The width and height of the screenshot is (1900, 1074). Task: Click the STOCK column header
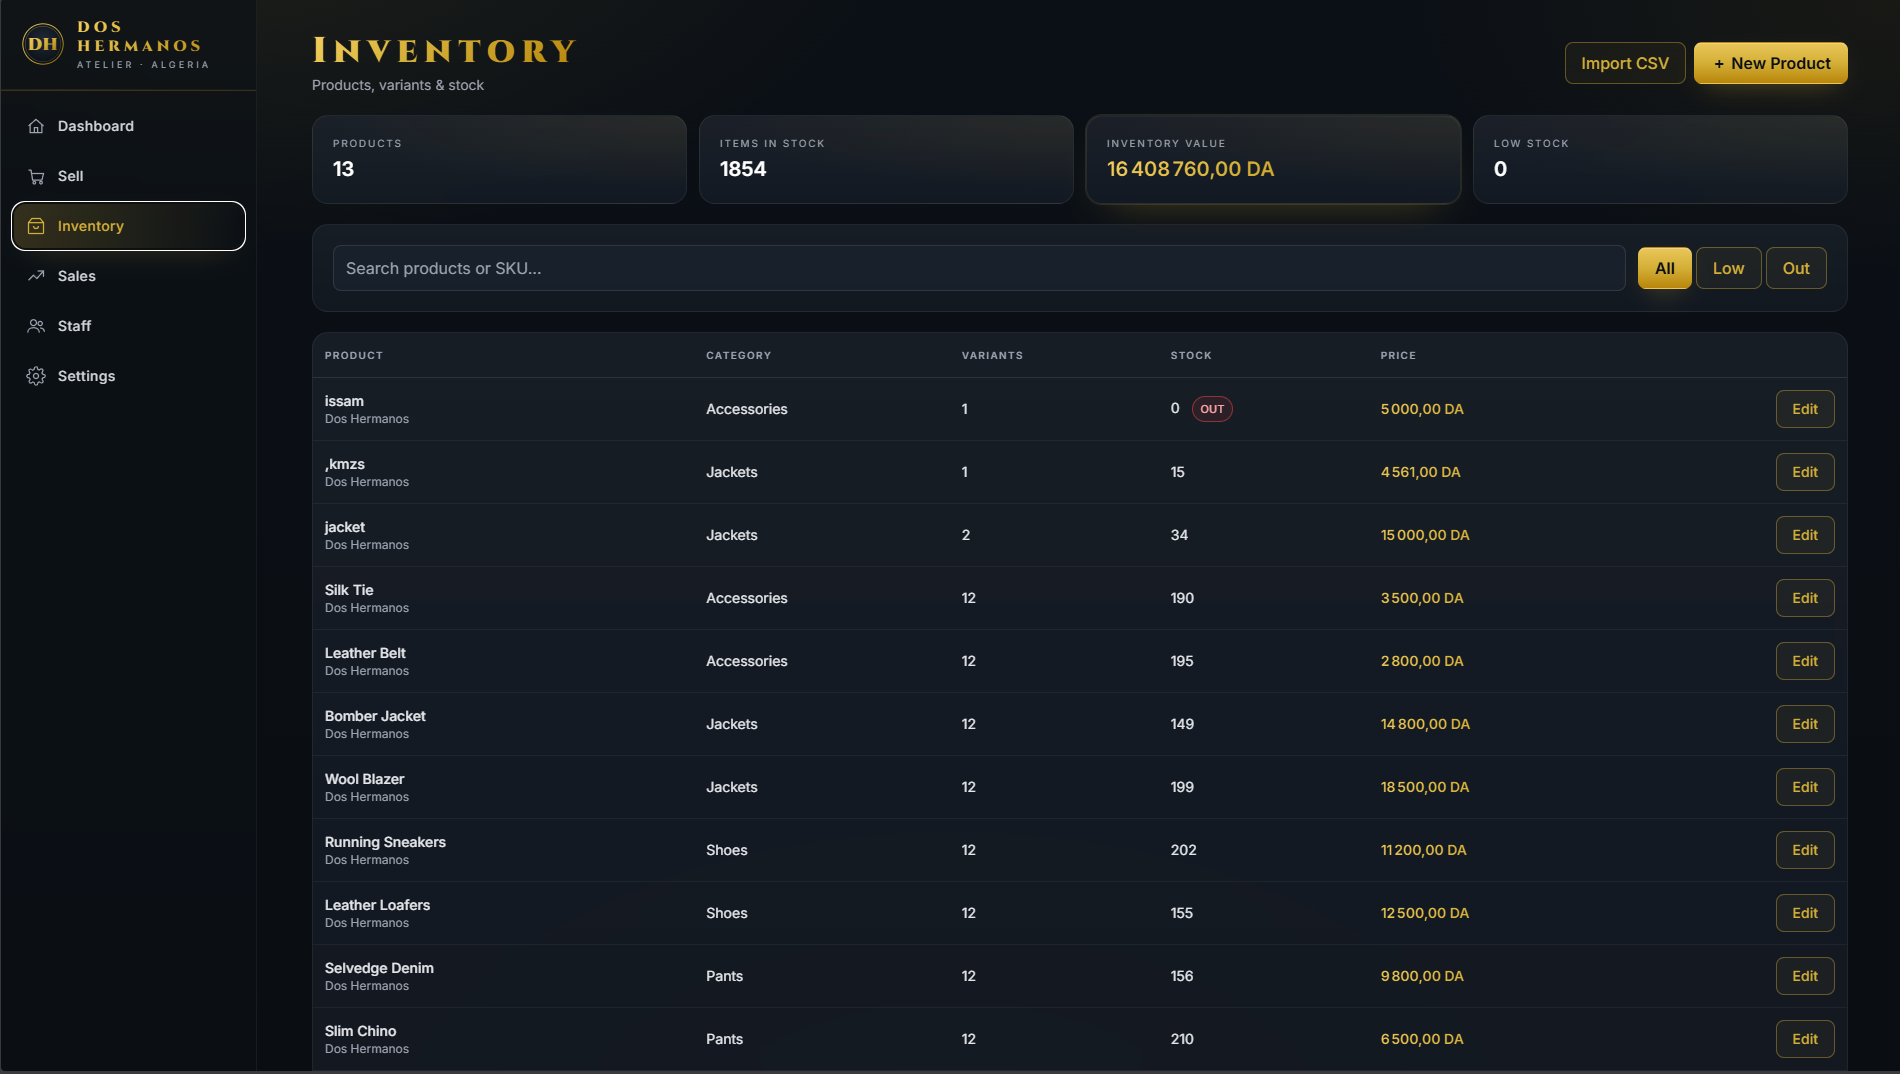coord(1191,356)
